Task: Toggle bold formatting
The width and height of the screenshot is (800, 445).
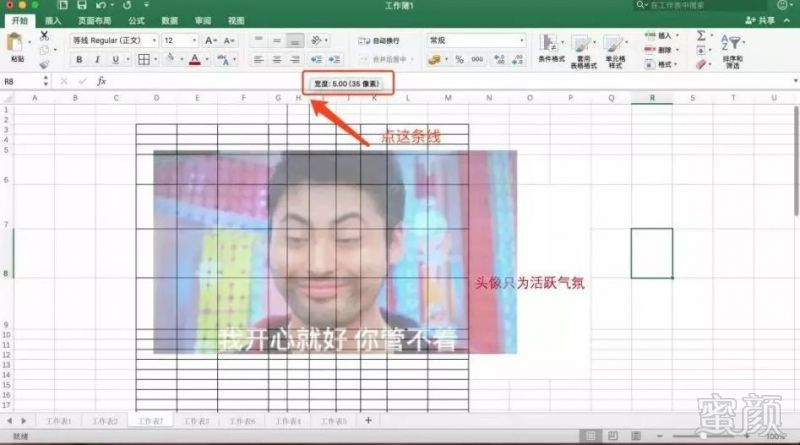Action: pos(79,60)
